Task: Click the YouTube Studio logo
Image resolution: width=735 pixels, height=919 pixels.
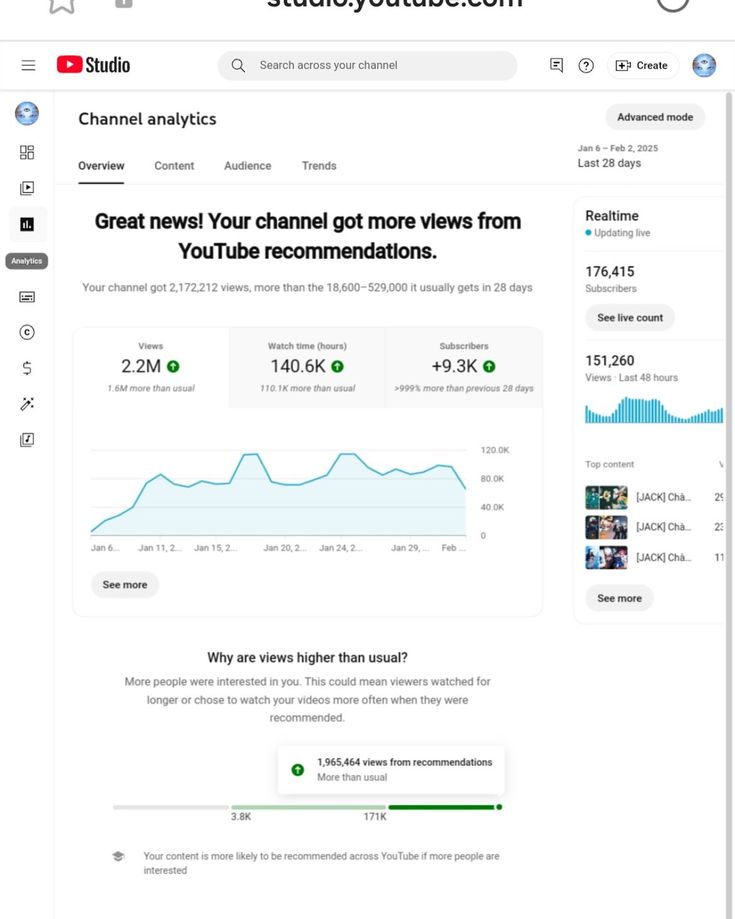Action: click(x=93, y=65)
